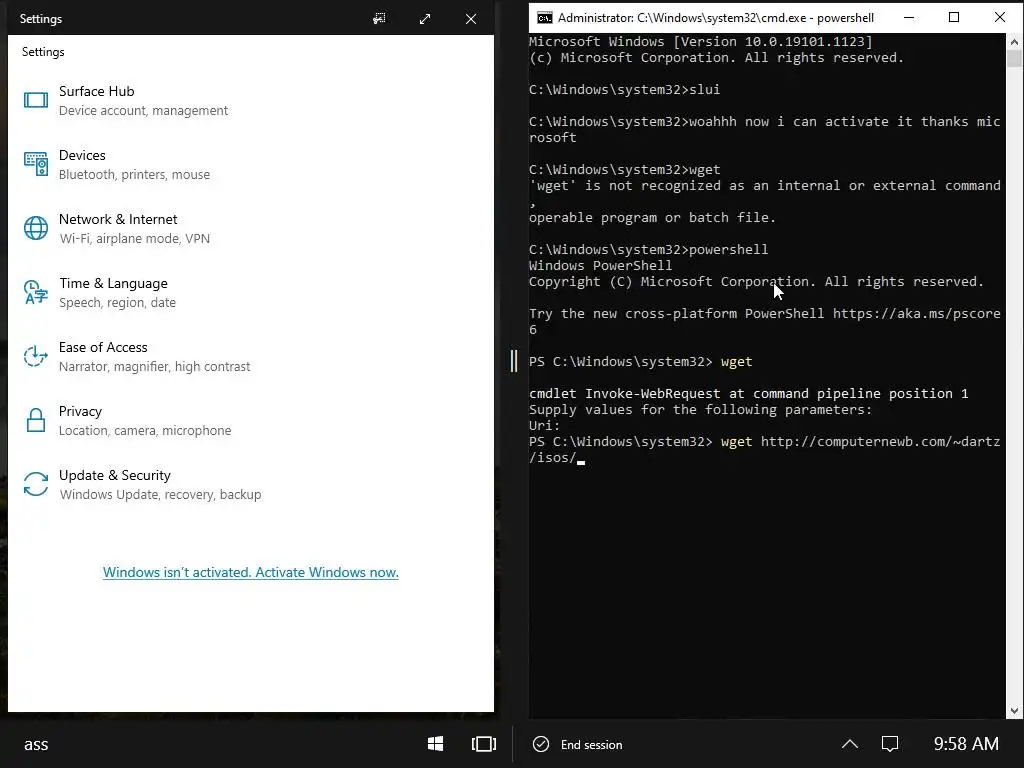Click End session button label
1024x768 pixels.
coord(592,744)
